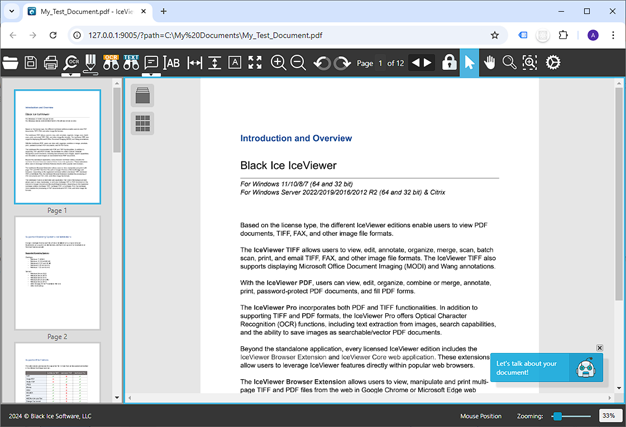Select the arrow pointer tool

coord(469,63)
